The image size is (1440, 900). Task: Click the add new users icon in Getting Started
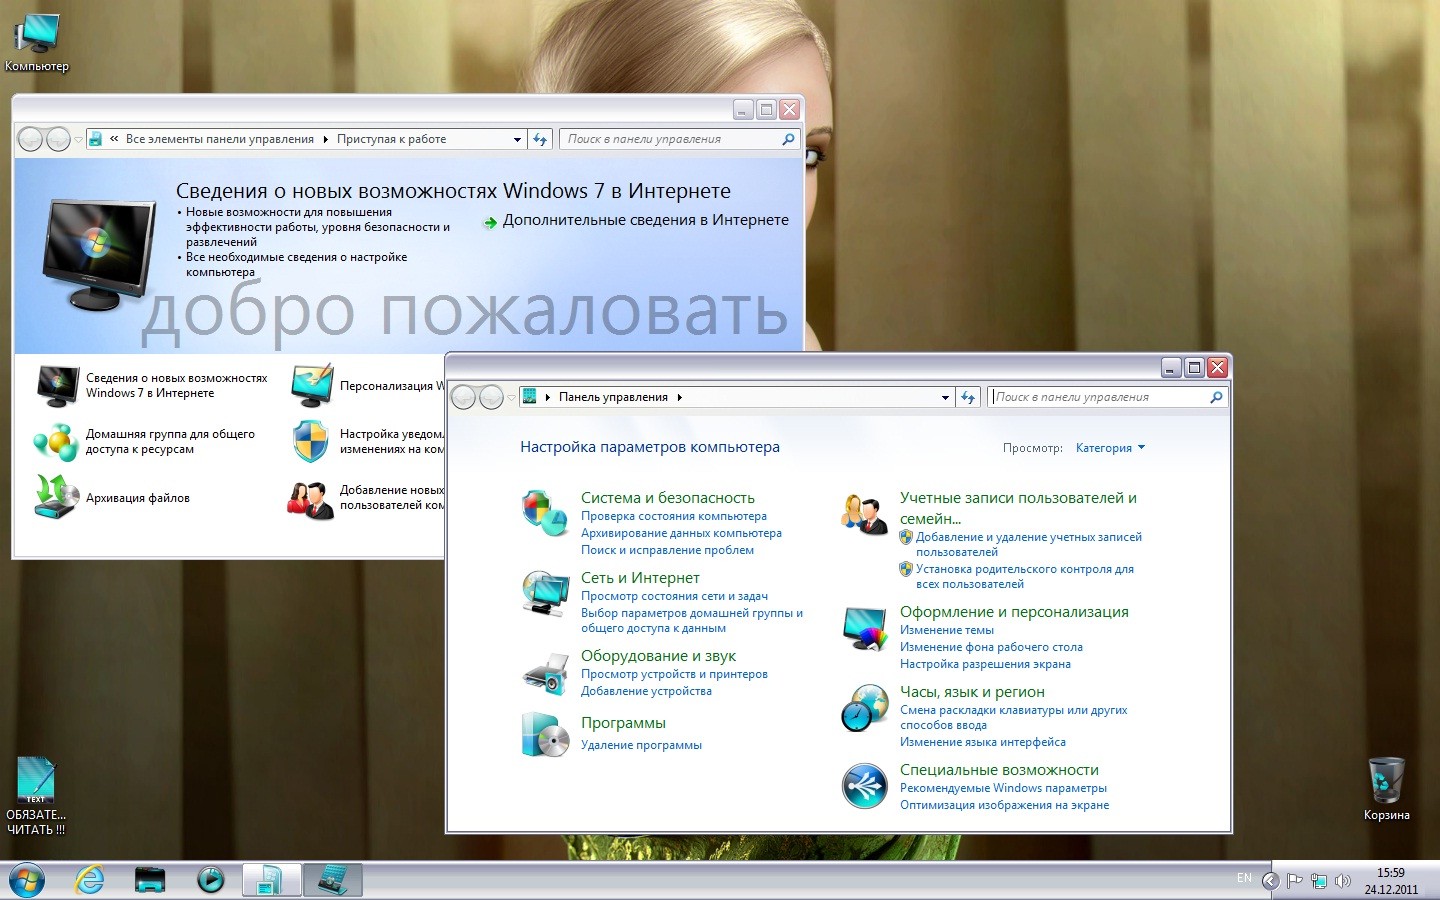311,499
